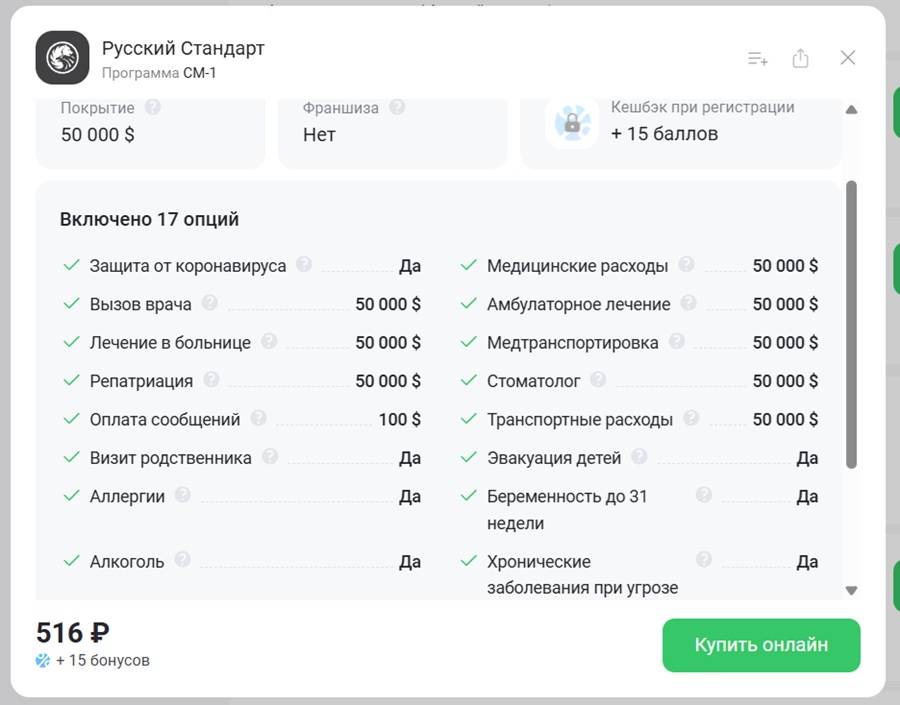The image size is (900, 705).
Task: Add program to comparison list icon
Action: point(758,58)
